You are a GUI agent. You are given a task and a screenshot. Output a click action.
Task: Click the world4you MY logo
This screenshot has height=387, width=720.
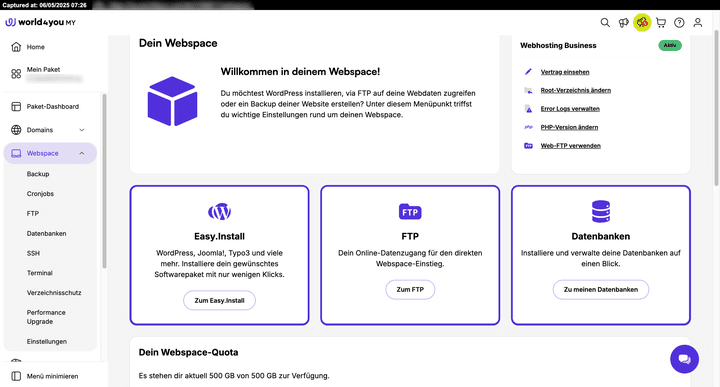click(40, 22)
